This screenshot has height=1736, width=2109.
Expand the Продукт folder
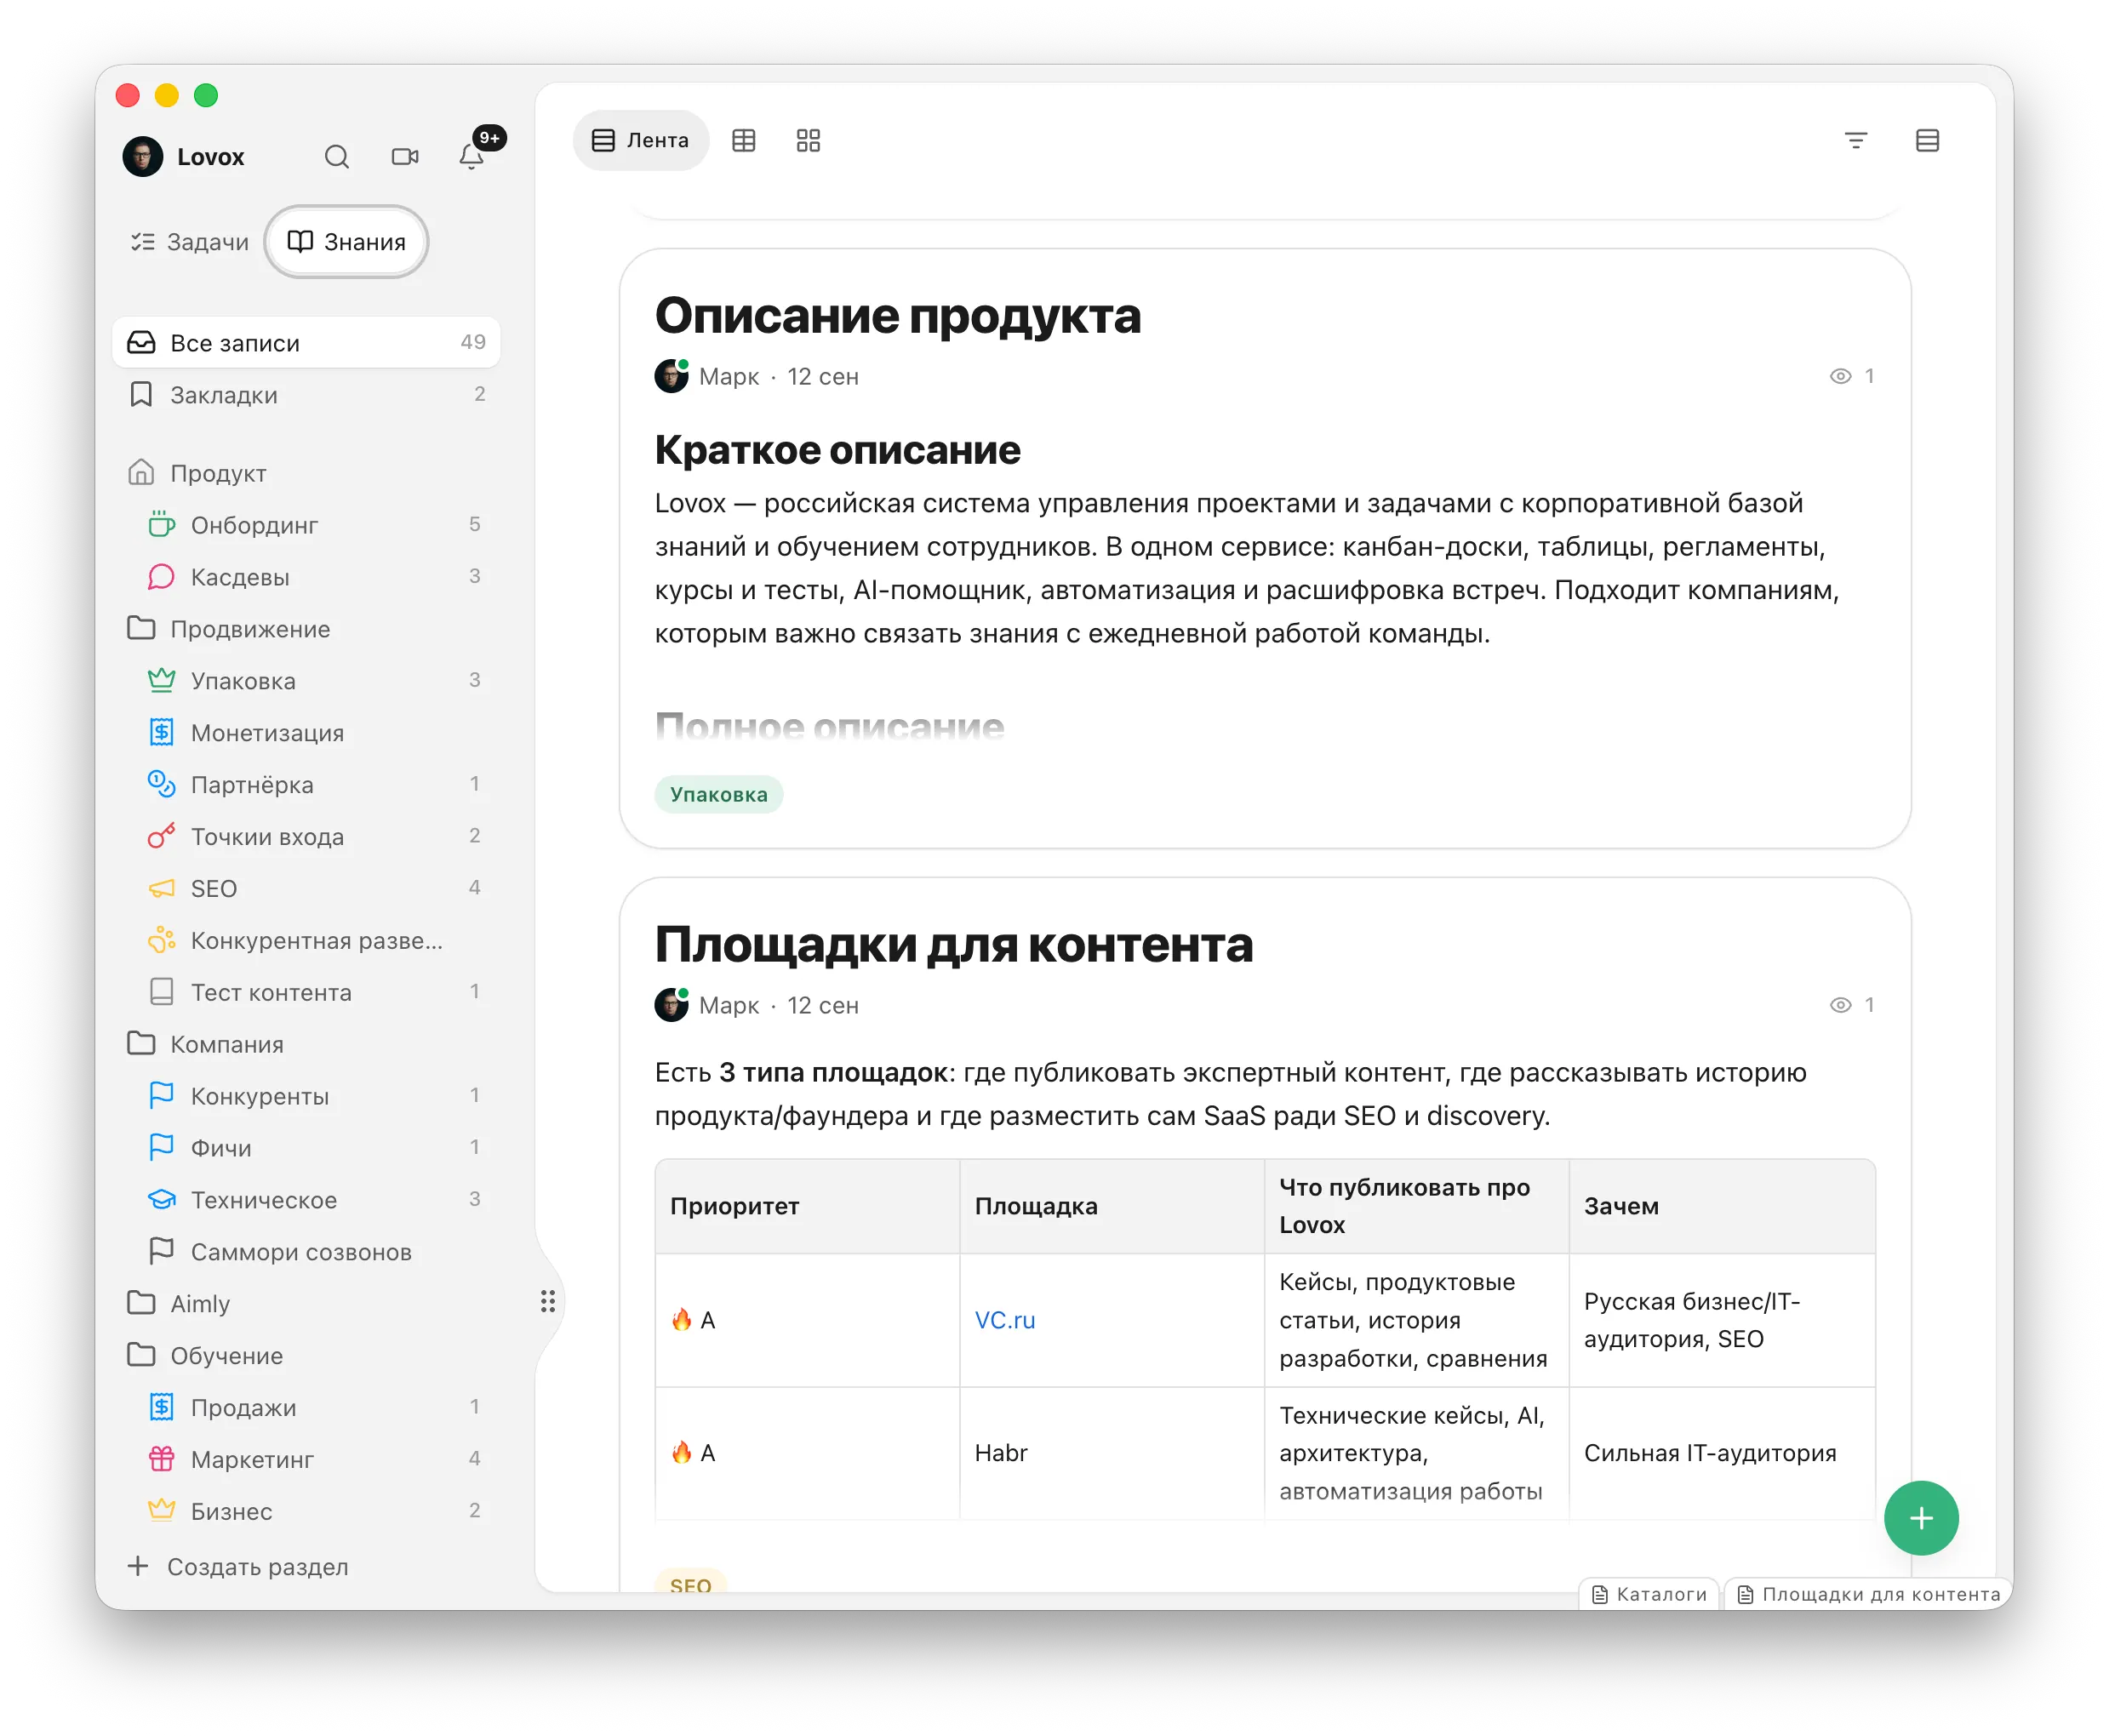tap(305, 473)
